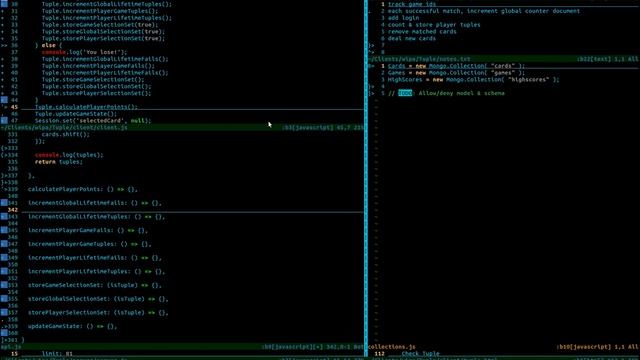Click the blue sign marker on line 349
640x360 pixels.
tap(4, 258)
